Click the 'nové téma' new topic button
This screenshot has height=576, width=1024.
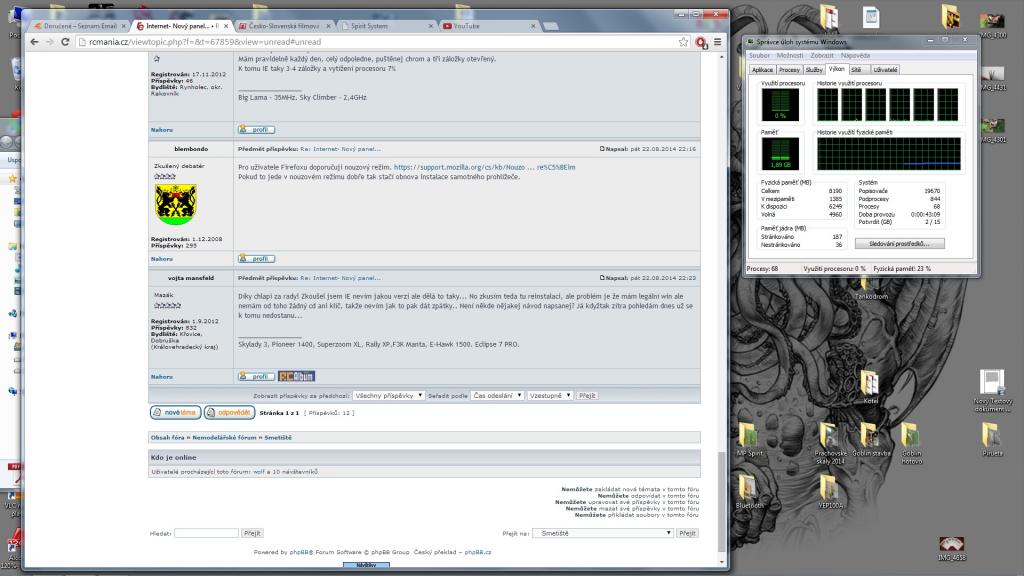[175, 412]
